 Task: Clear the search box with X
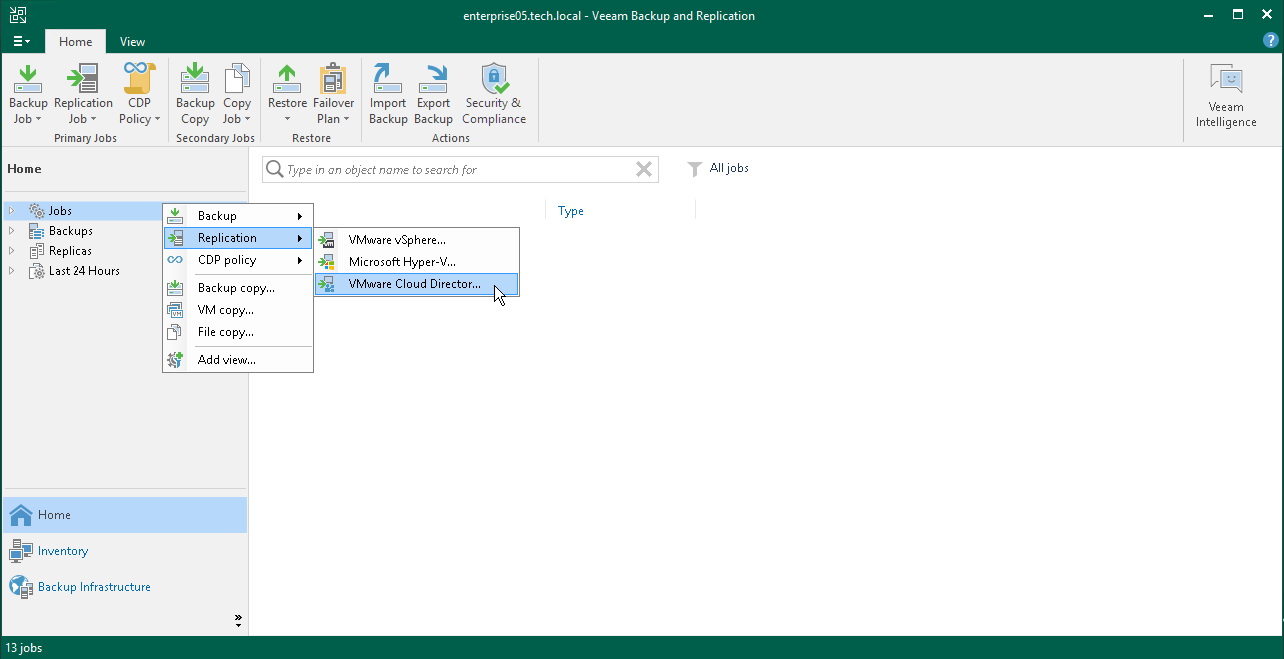tap(644, 170)
